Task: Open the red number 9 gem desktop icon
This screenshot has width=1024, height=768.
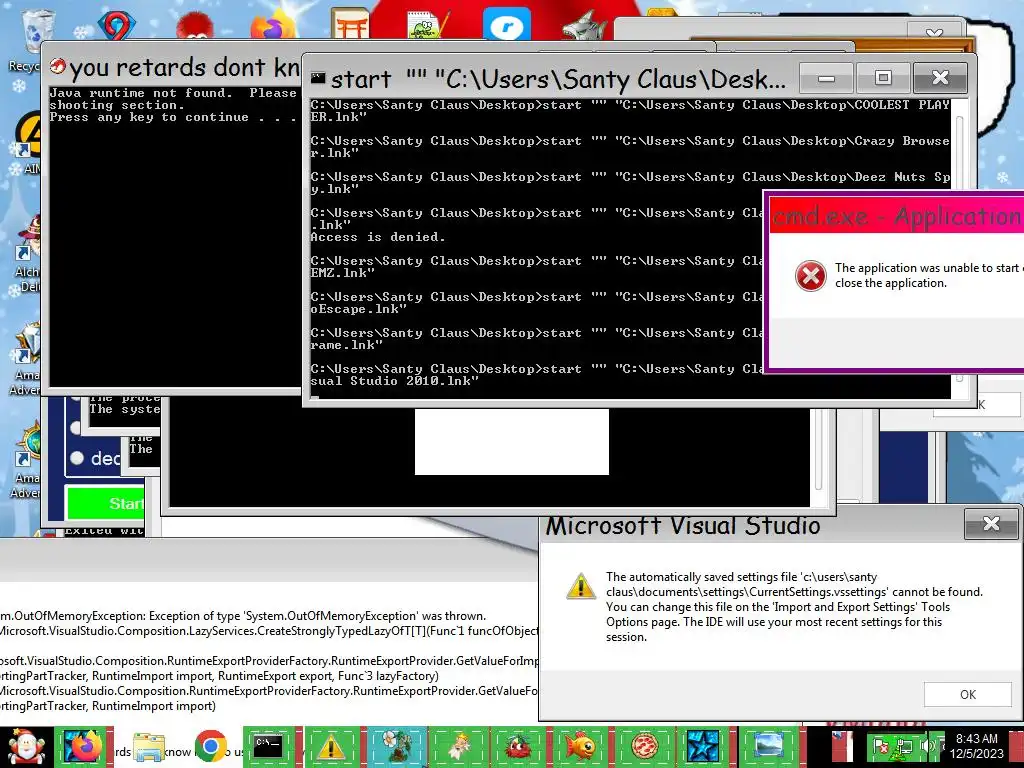Action: [x=116, y=26]
